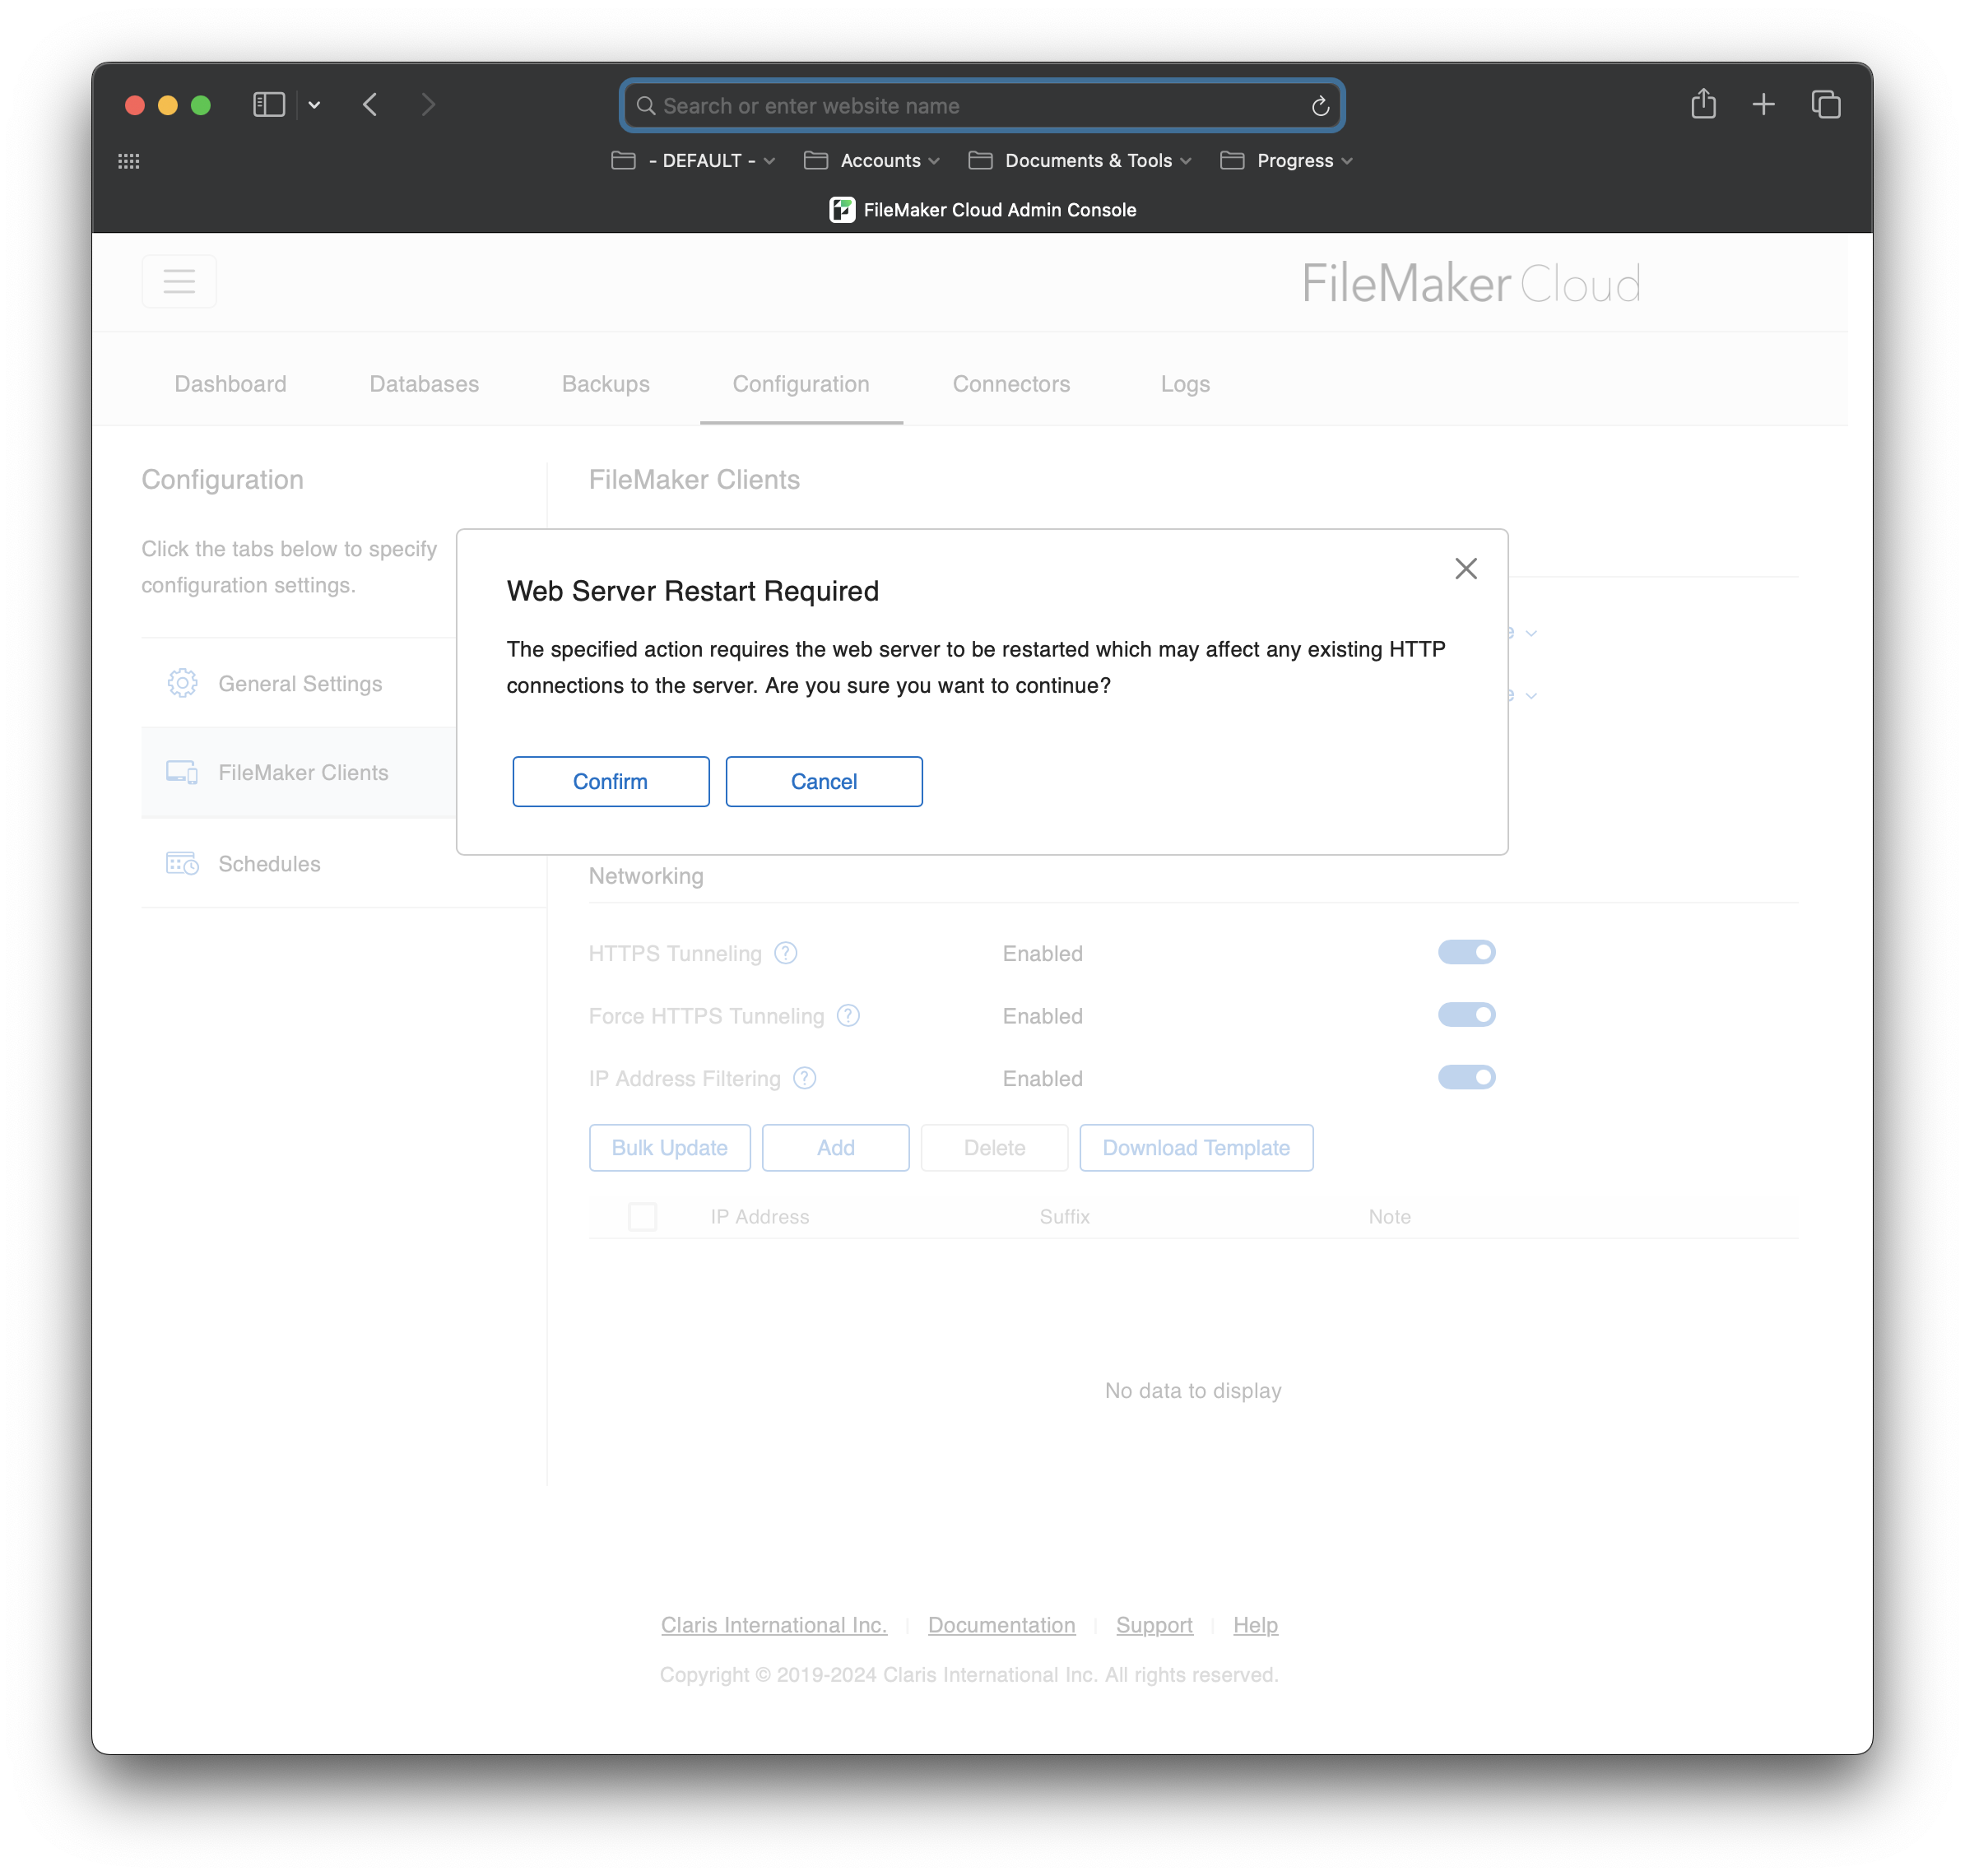
Task: Open the Claris Documentation link
Action: (x=1001, y=1625)
